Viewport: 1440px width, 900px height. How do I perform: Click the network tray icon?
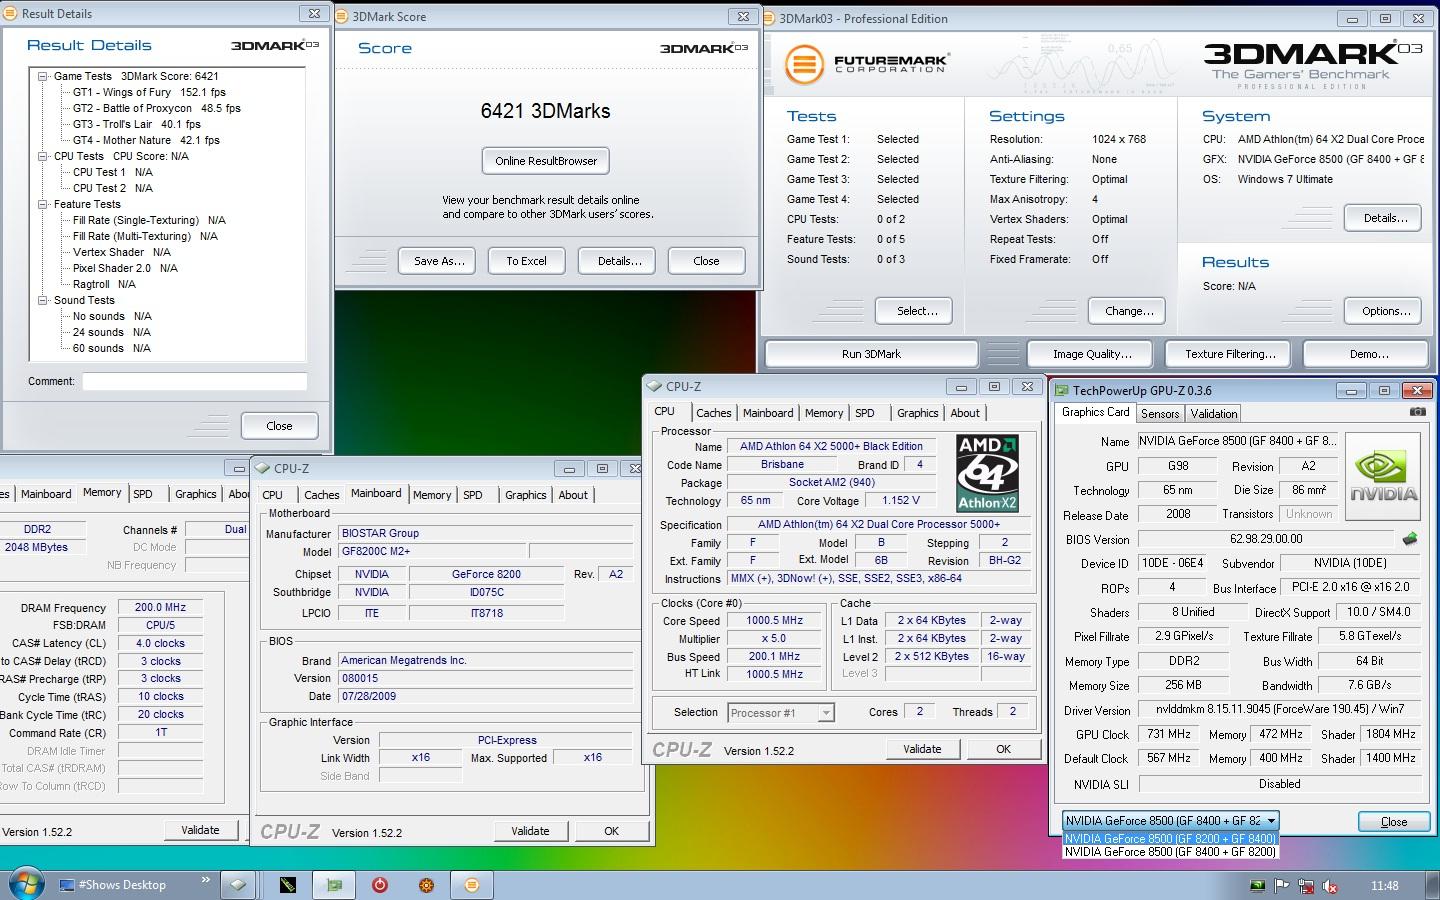pyautogui.click(x=1306, y=886)
